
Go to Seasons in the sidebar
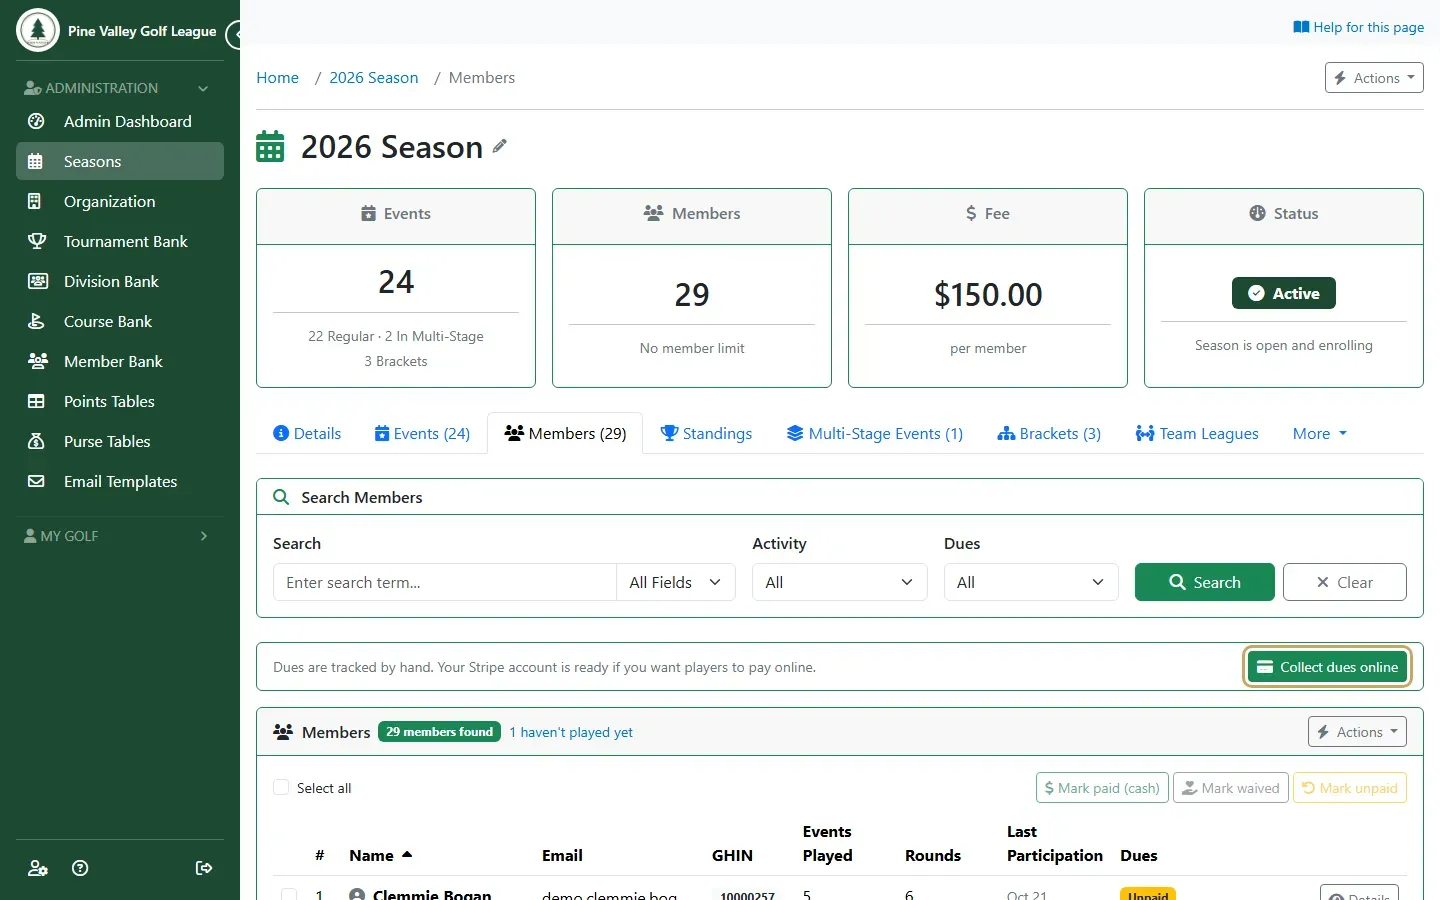click(x=120, y=161)
